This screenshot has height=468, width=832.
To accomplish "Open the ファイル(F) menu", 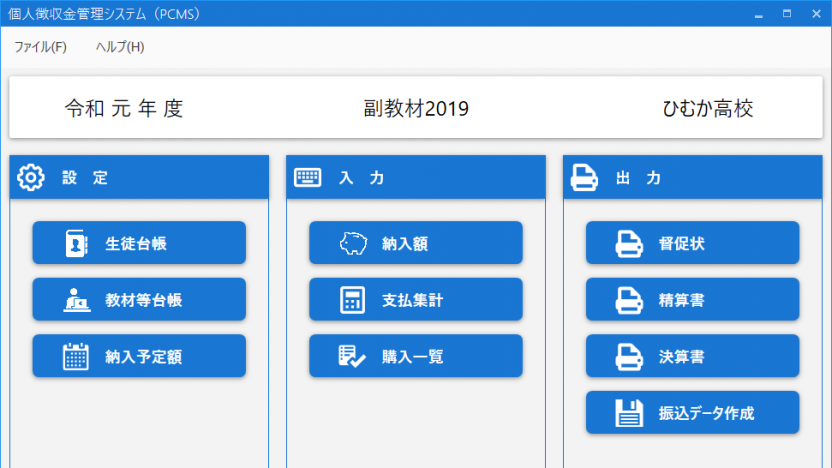I will pos(40,47).
